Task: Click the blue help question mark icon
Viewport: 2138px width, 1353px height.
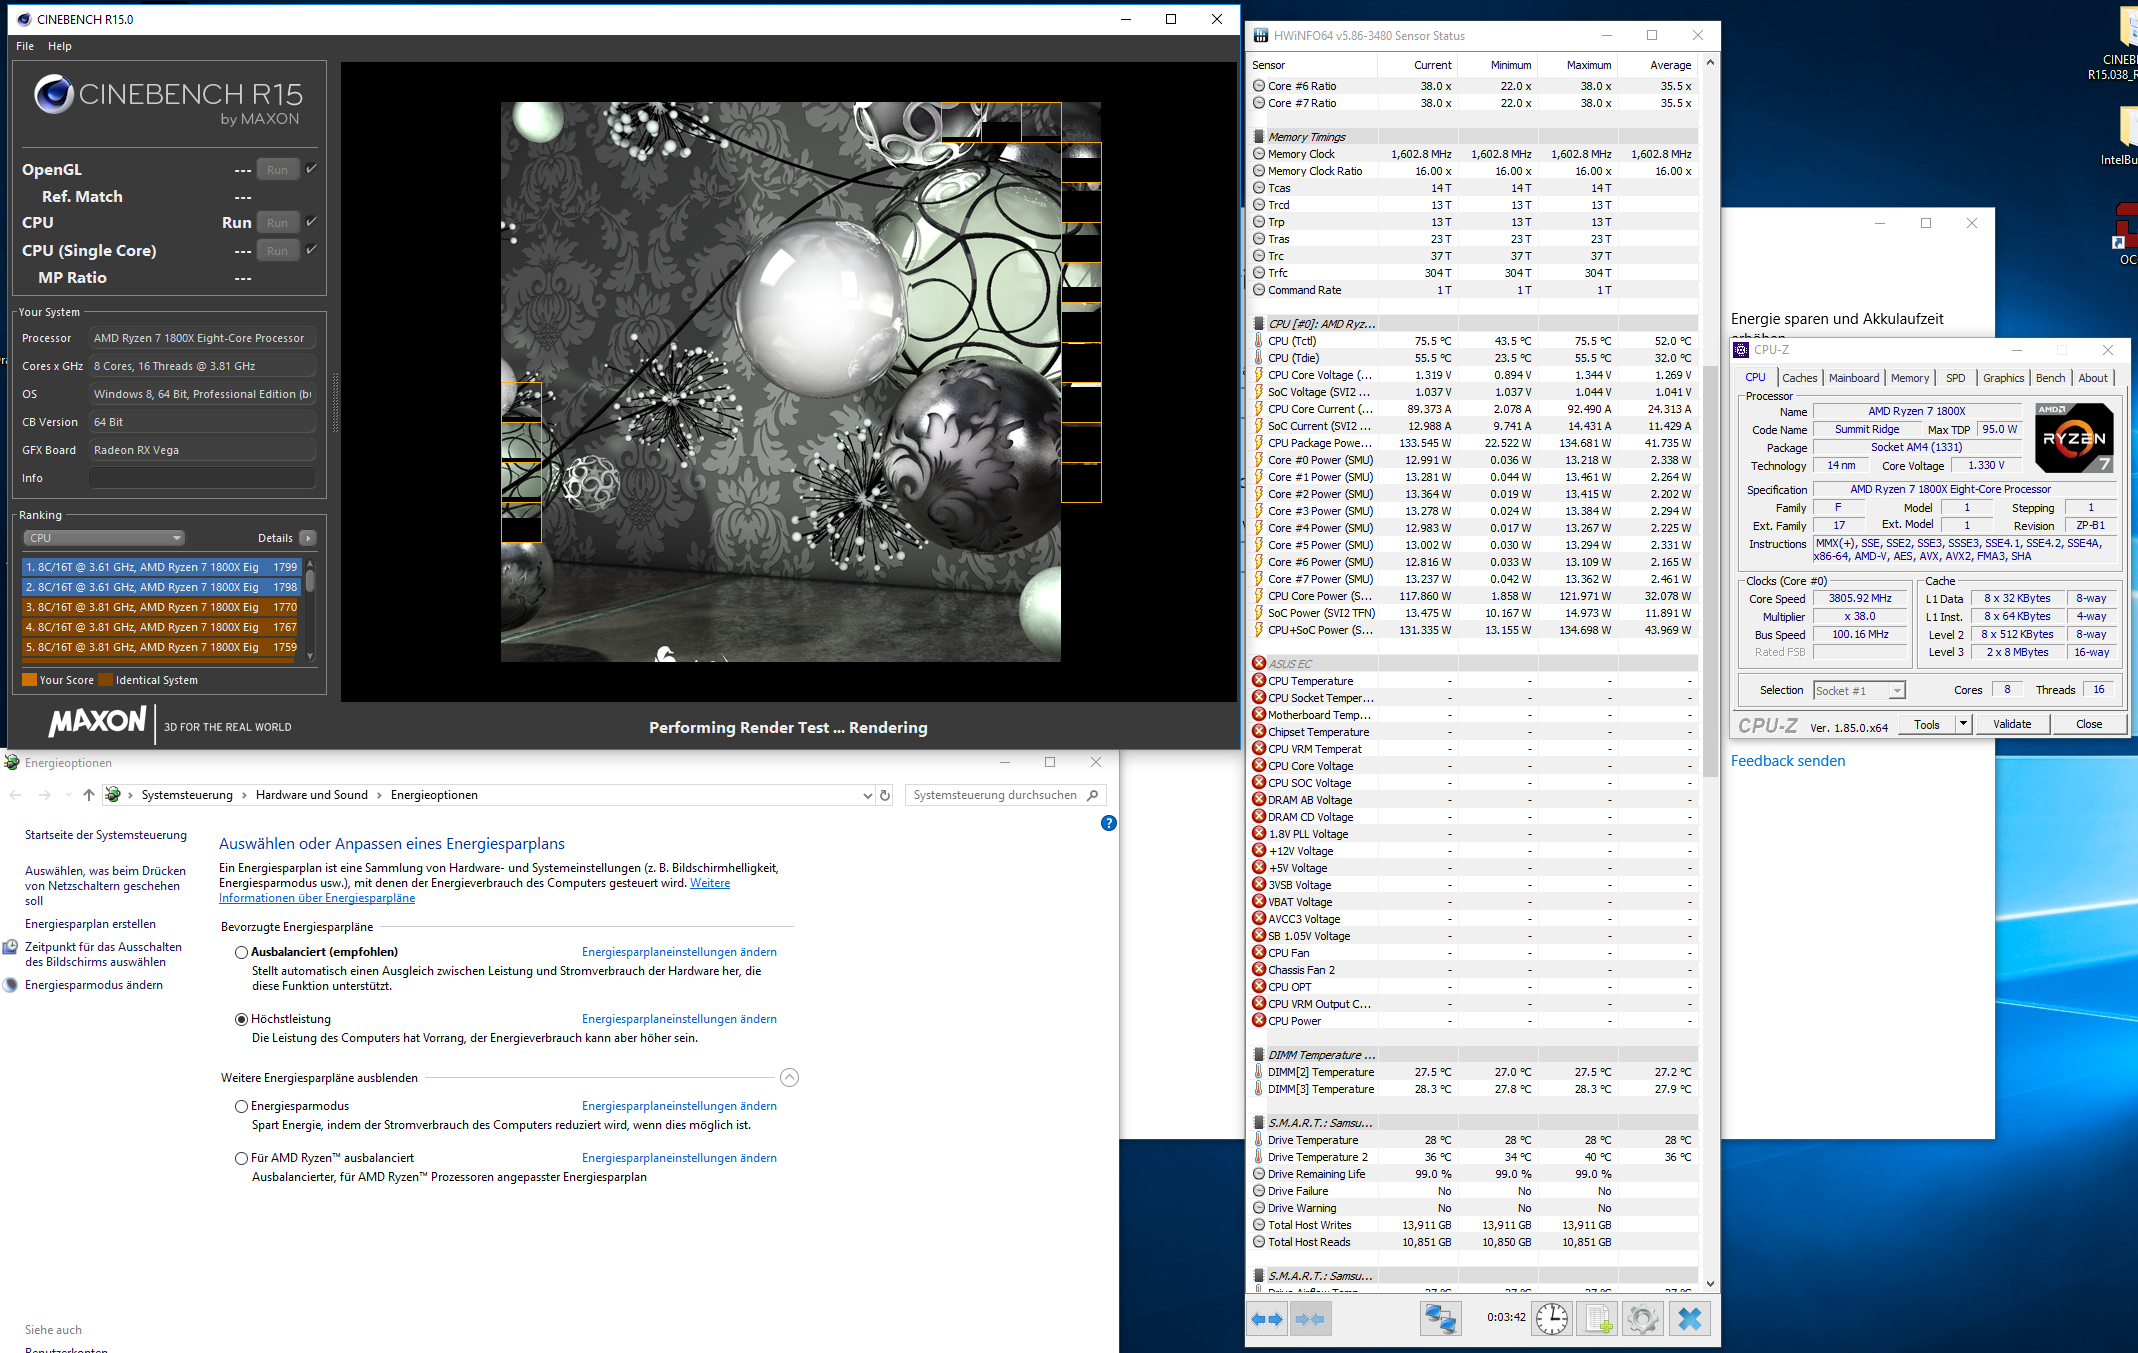Action: [x=1108, y=823]
